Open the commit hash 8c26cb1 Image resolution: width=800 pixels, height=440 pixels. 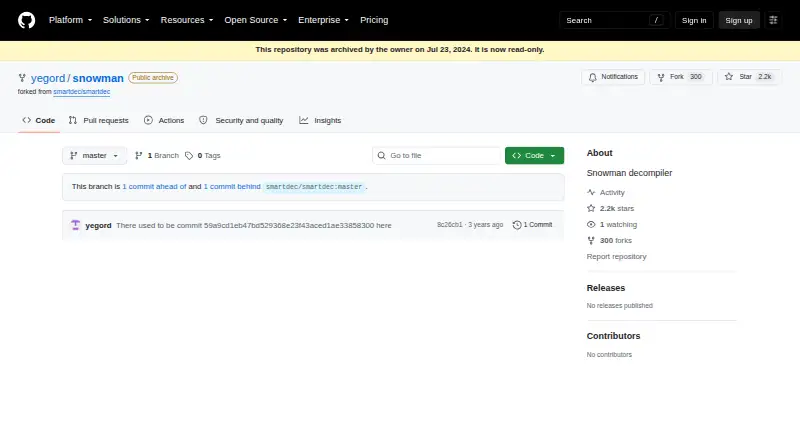pos(449,225)
